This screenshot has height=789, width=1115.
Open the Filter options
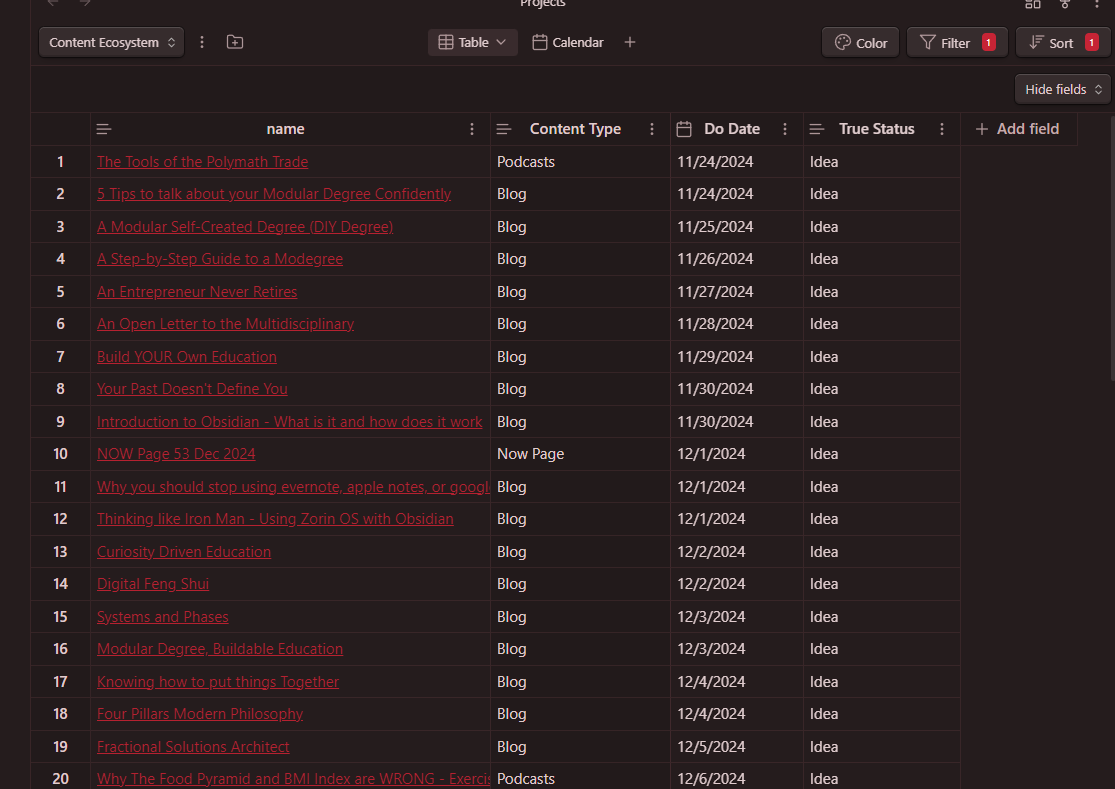point(956,43)
